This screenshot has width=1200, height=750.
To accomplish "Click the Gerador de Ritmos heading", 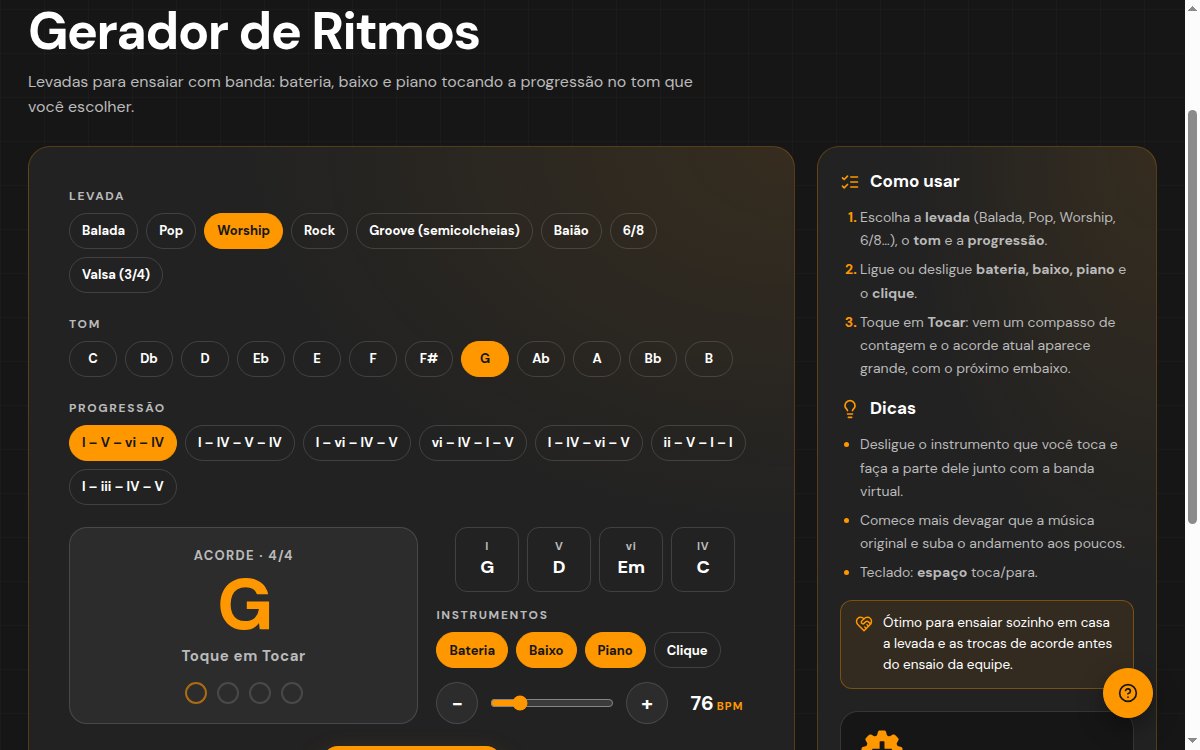I will 254,32.
